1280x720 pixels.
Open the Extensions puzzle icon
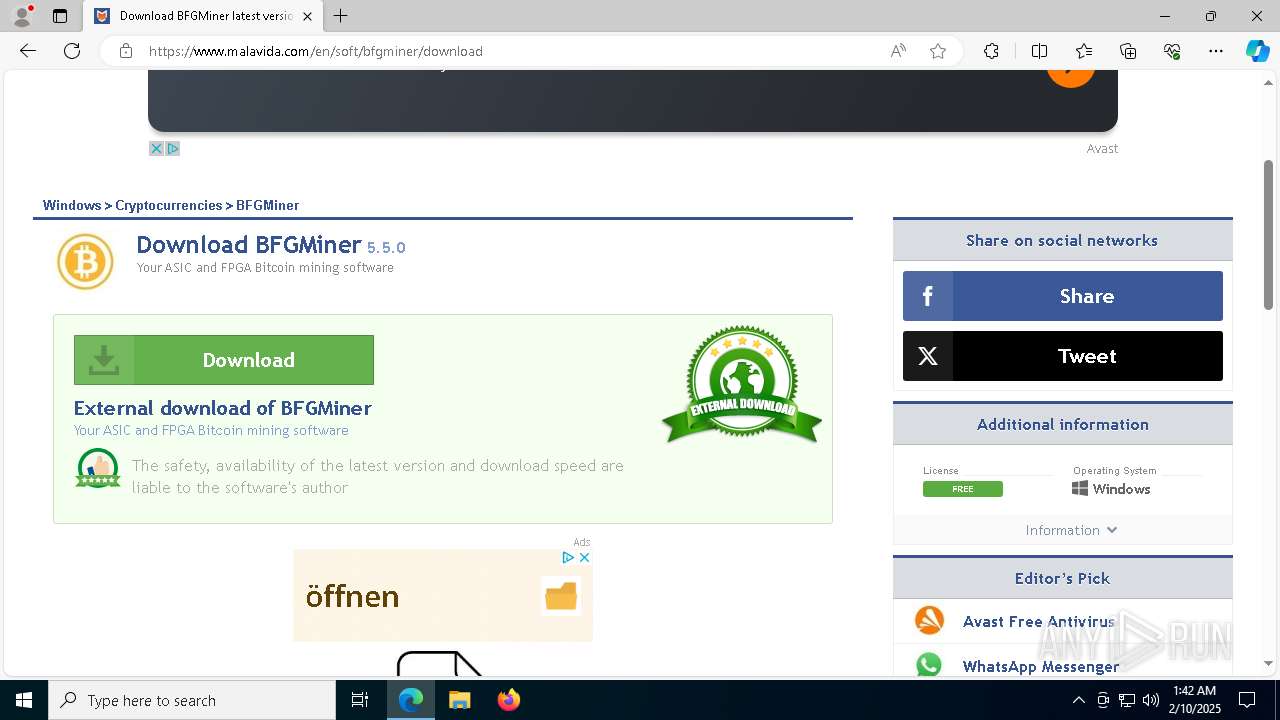[x=991, y=51]
